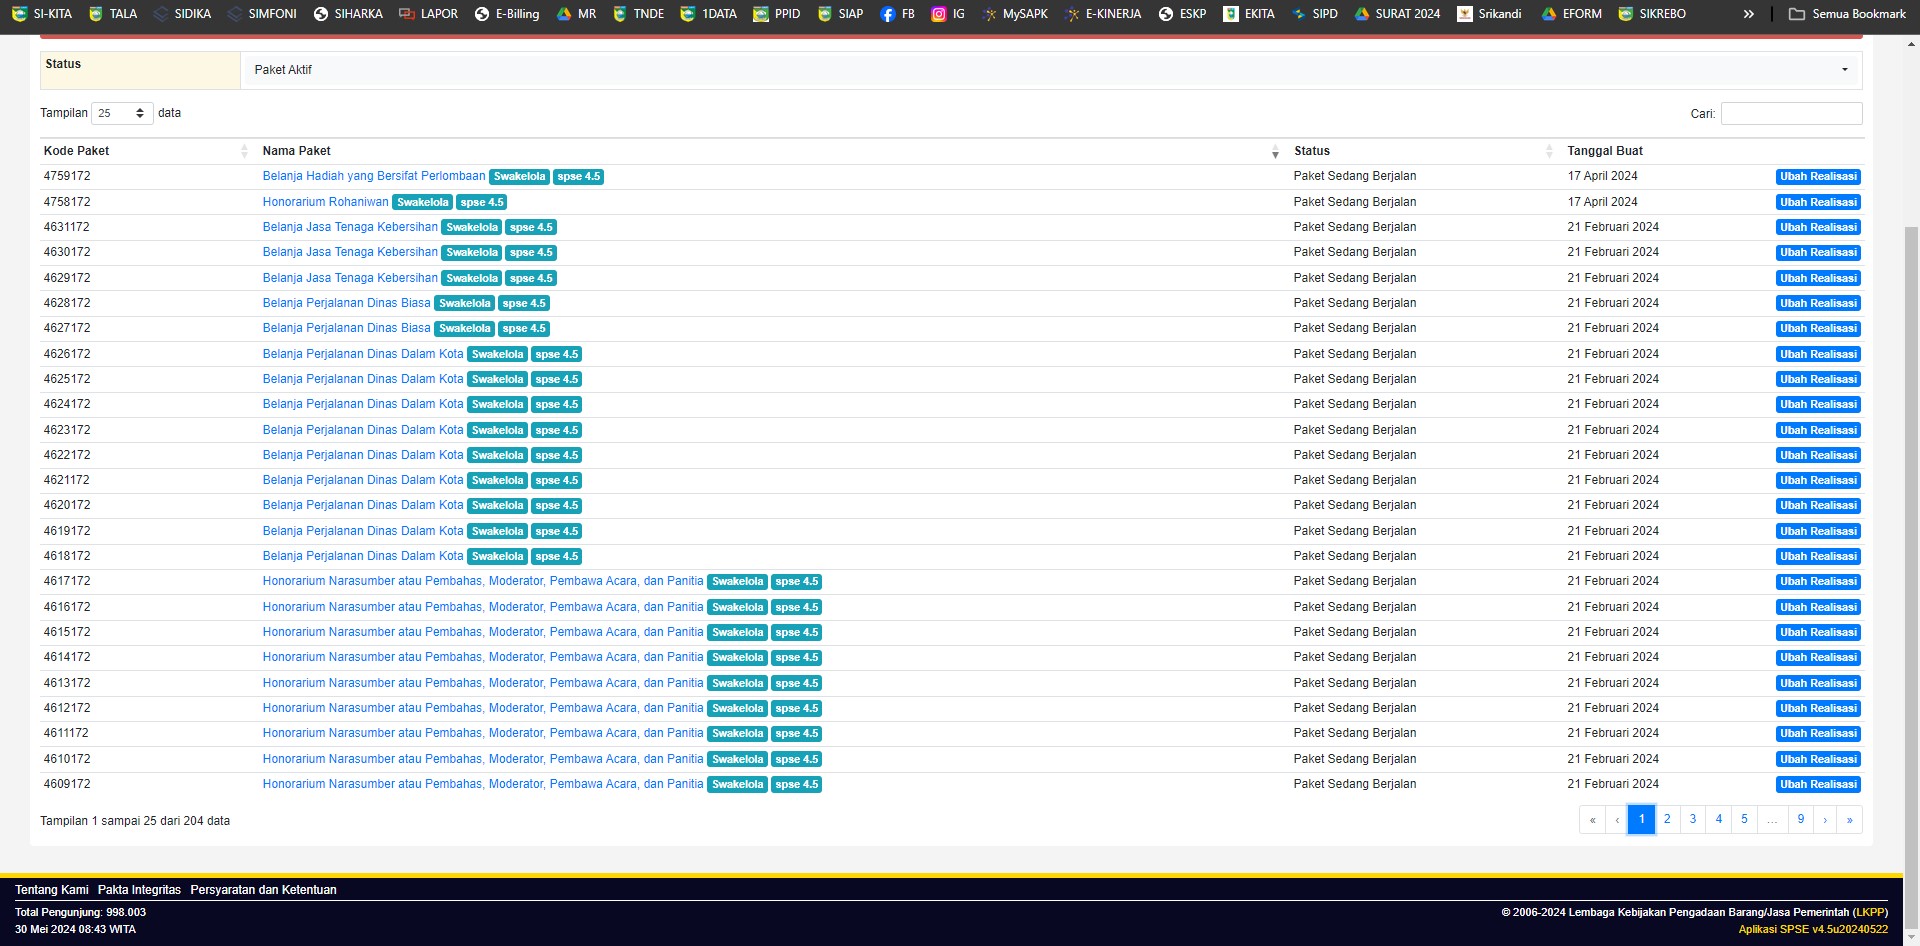Open the Pakta Integritas footer link
The image size is (1920, 946).
pyautogui.click(x=139, y=890)
